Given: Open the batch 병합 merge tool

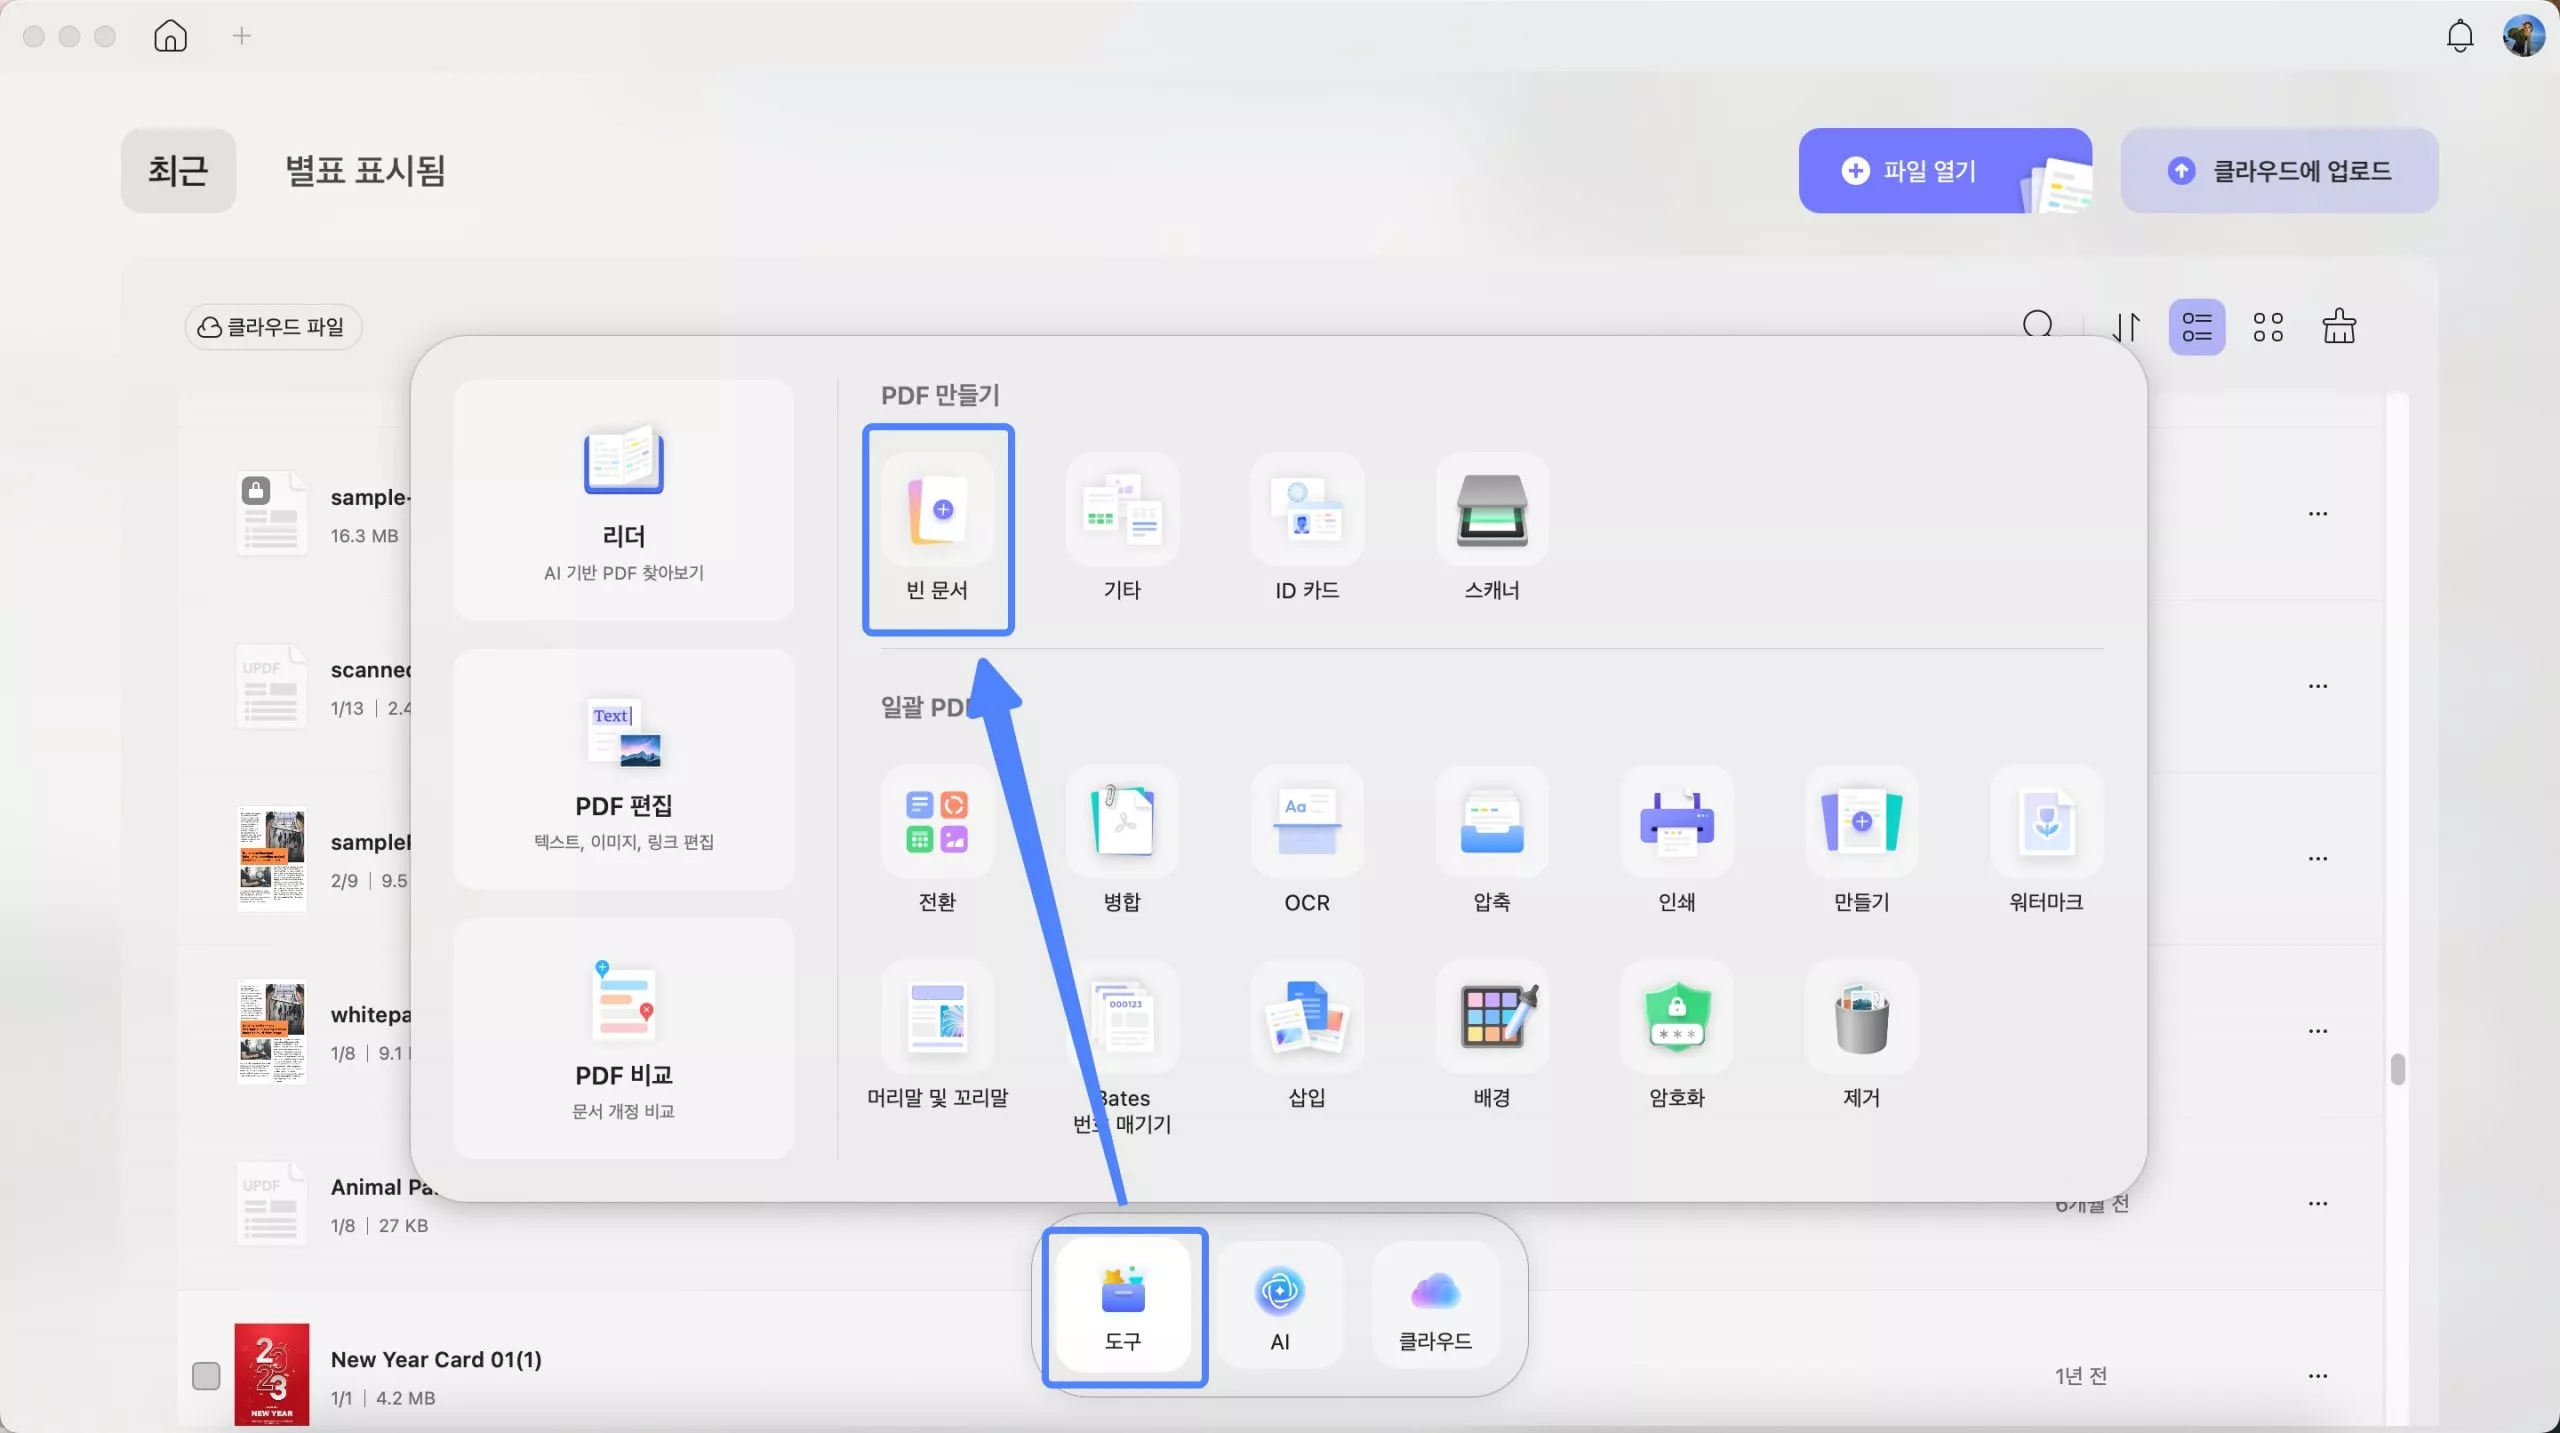Looking at the screenshot, I should tap(1122, 841).
